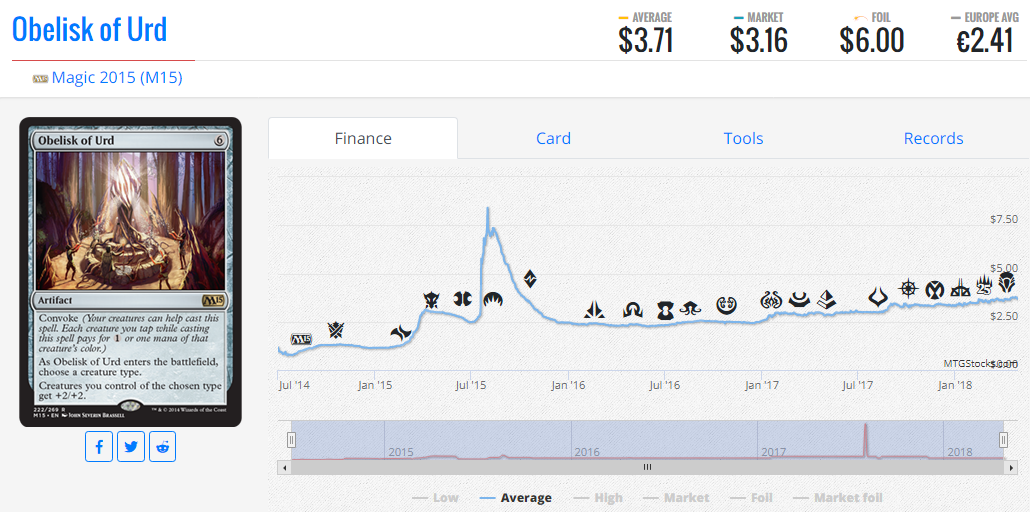Open the Tools tab
Image resolution: width=1030 pixels, height=512 pixels.
743,139
